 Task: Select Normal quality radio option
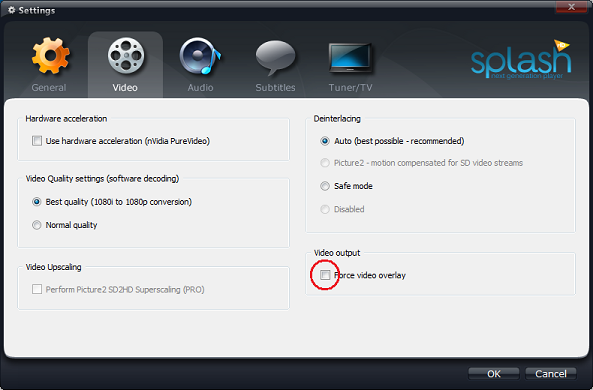pyautogui.click(x=36, y=225)
